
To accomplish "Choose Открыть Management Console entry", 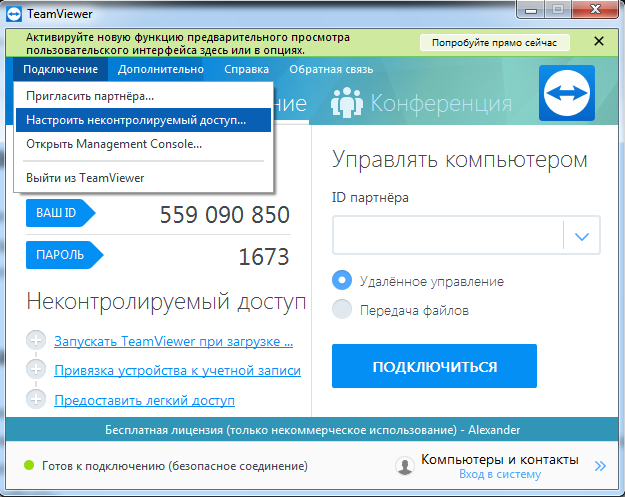I will [143, 144].
